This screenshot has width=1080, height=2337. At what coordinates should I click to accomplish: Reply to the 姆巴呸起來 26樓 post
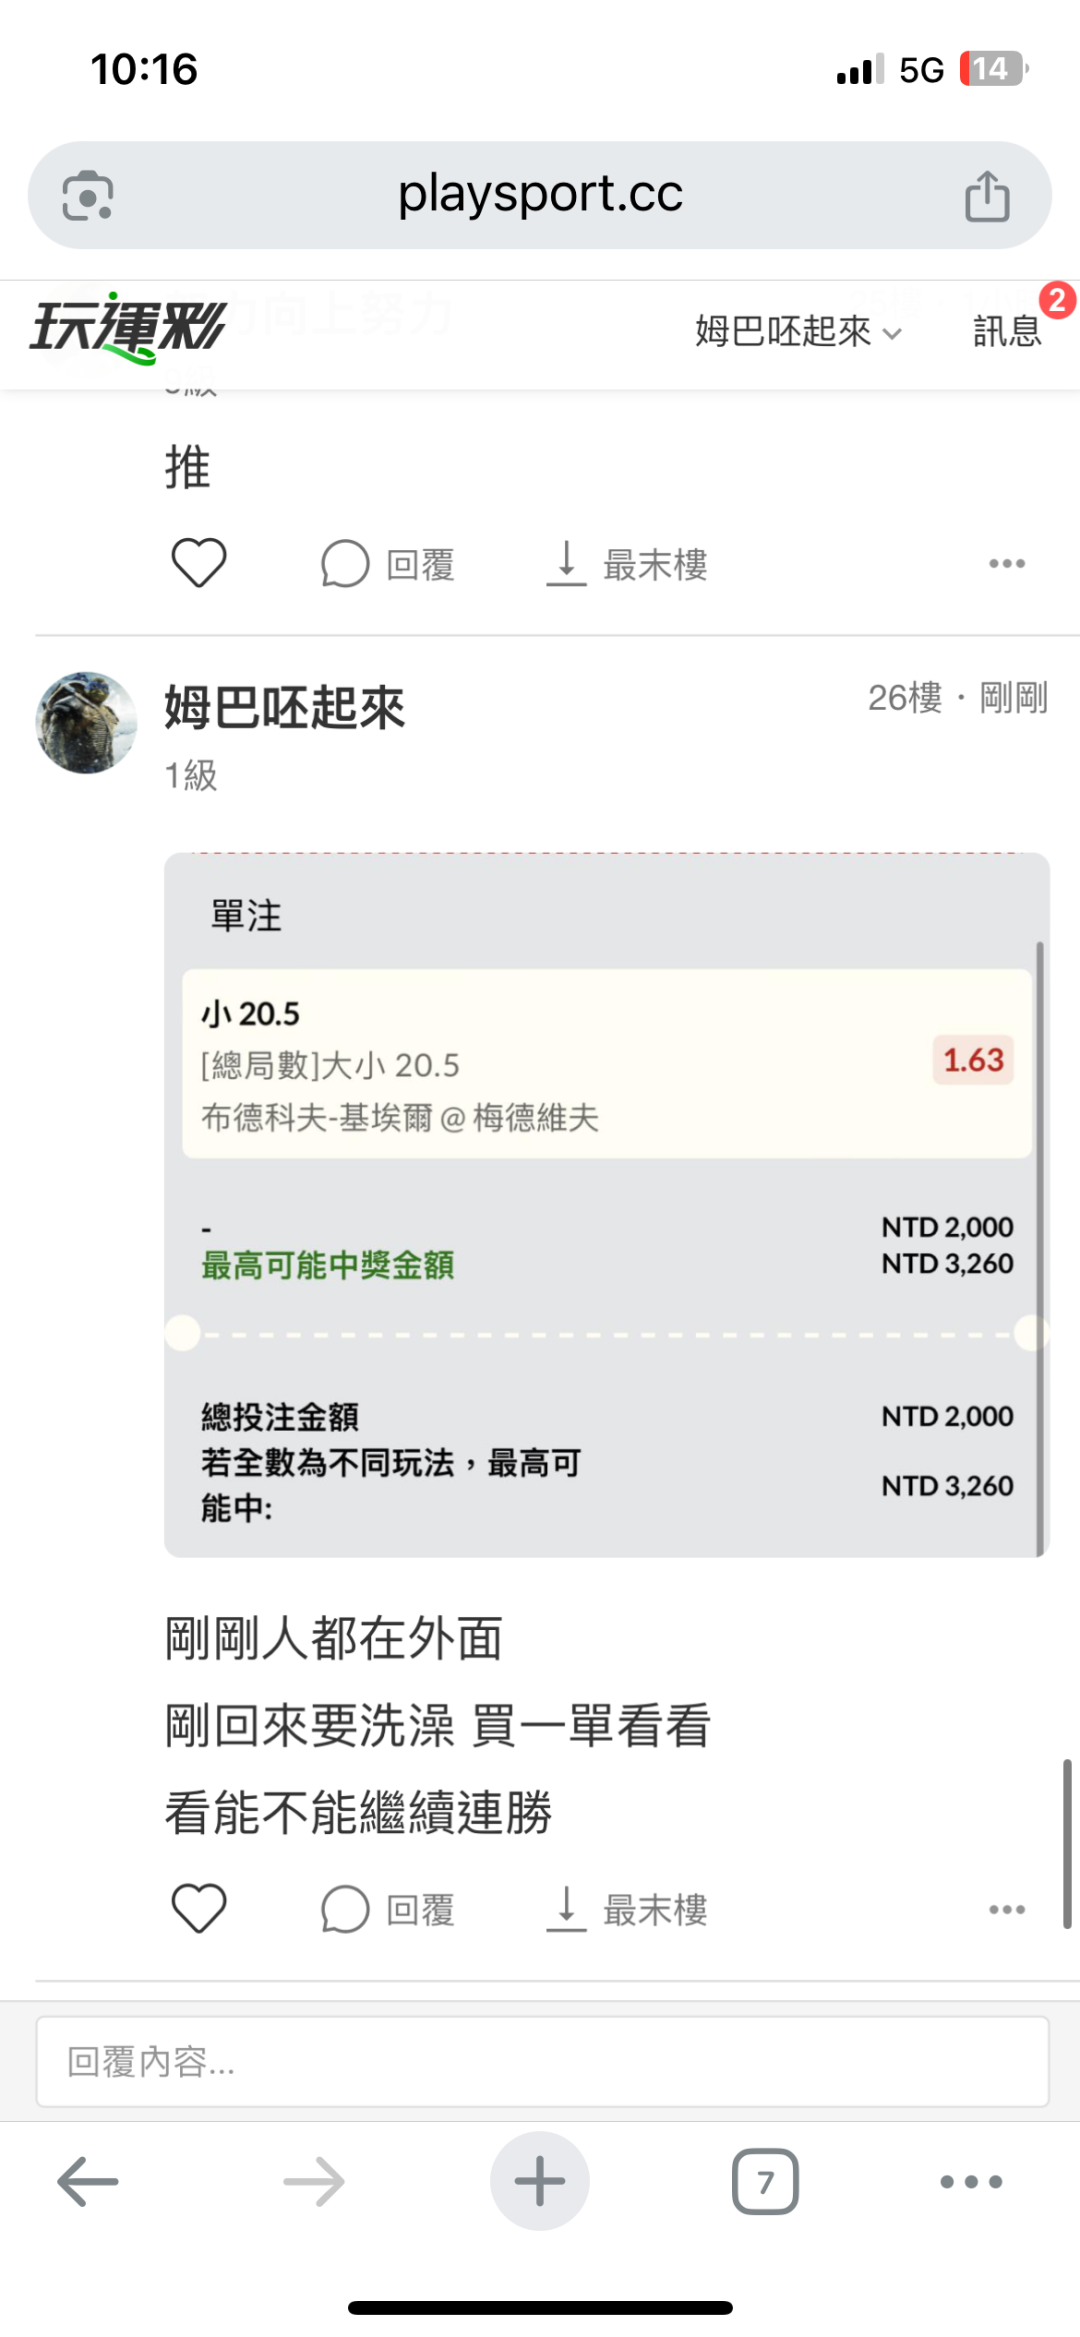(x=388, y=1910)
